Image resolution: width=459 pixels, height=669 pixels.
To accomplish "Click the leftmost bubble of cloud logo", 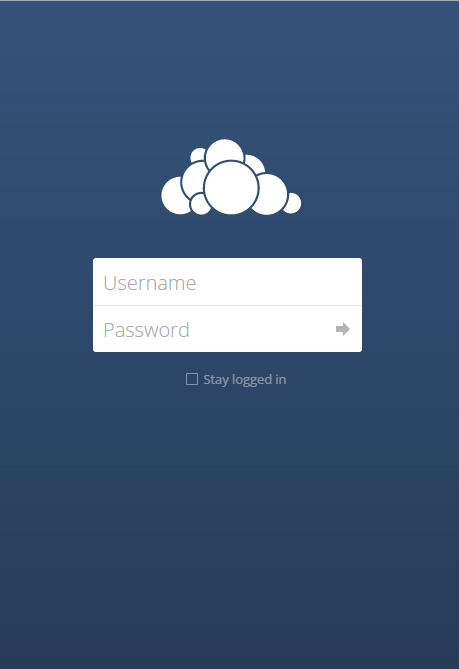I will coord(174,196).
